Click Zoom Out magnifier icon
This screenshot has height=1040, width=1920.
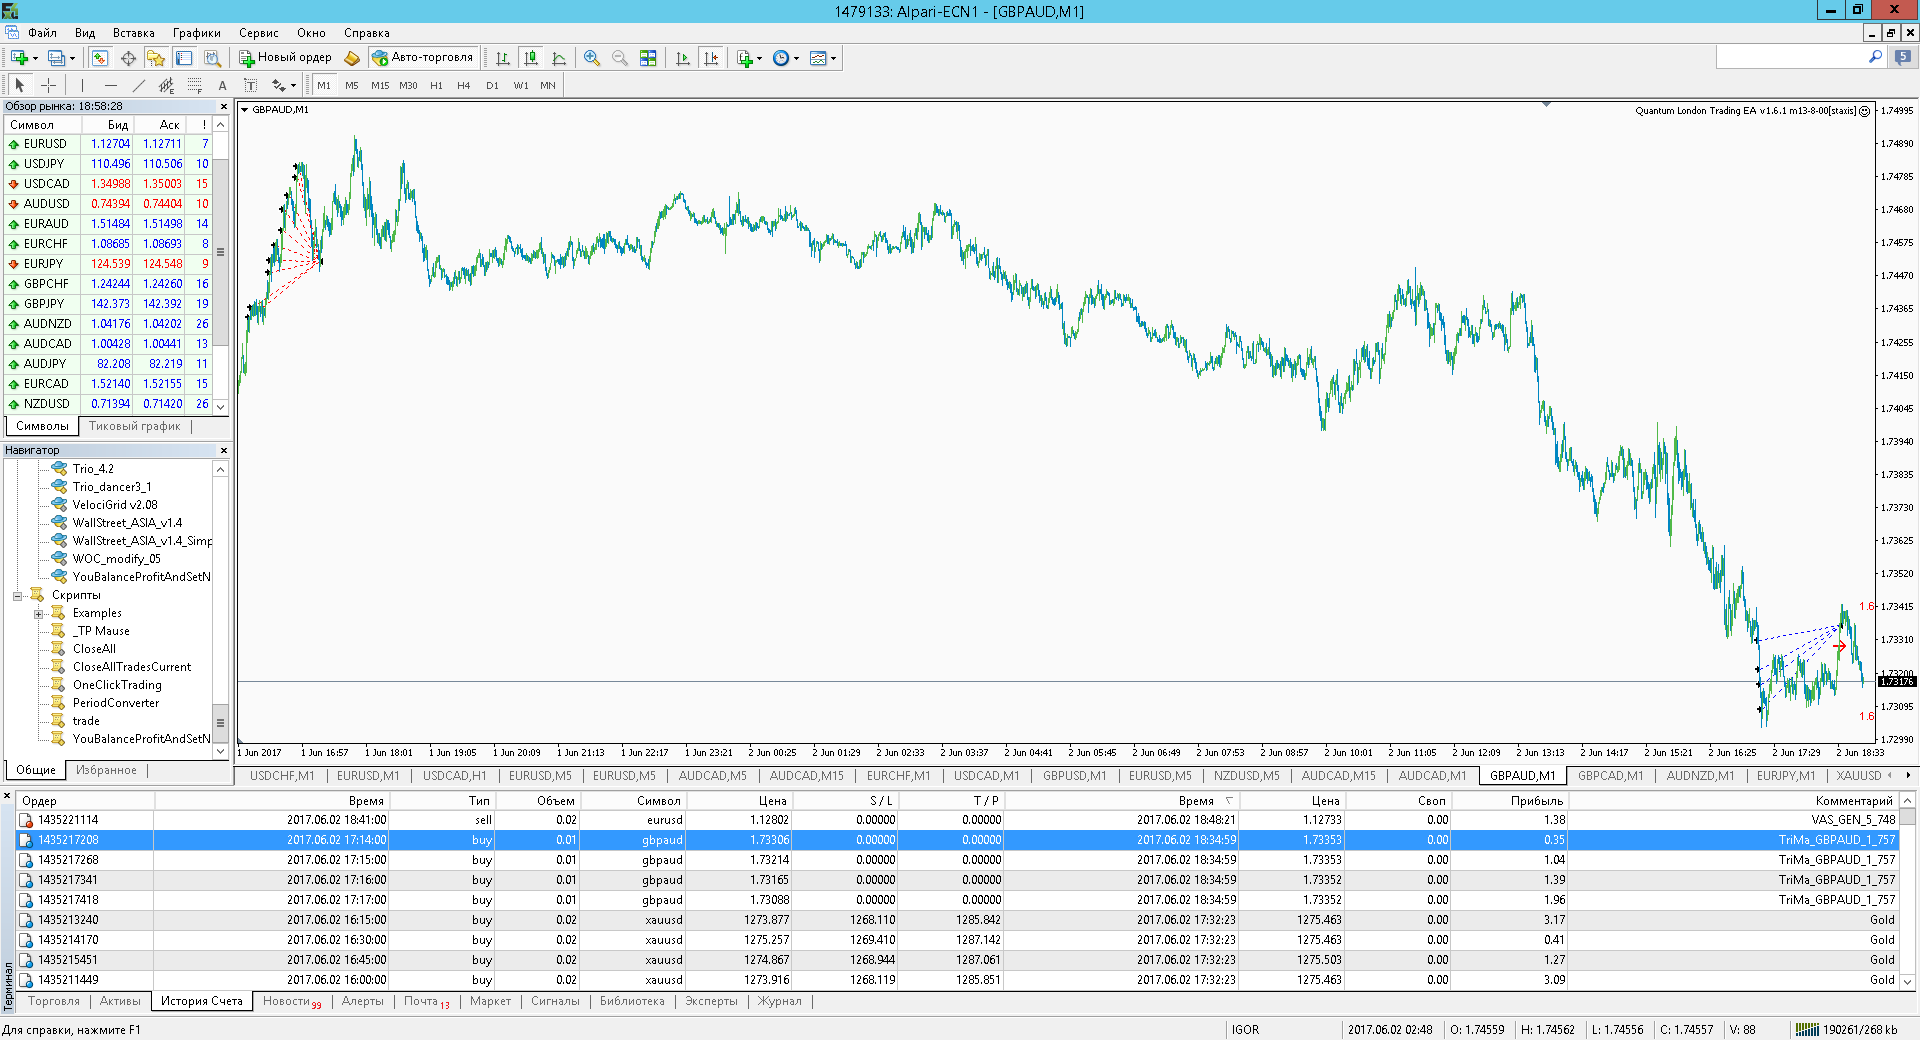pyautogui.click(x=620, y=58)
